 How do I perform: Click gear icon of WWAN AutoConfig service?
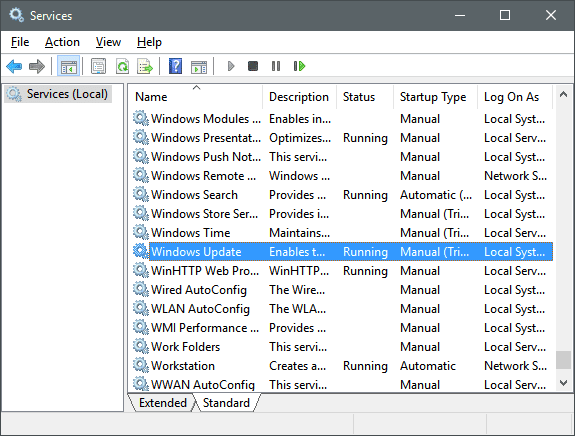[140, 384]
